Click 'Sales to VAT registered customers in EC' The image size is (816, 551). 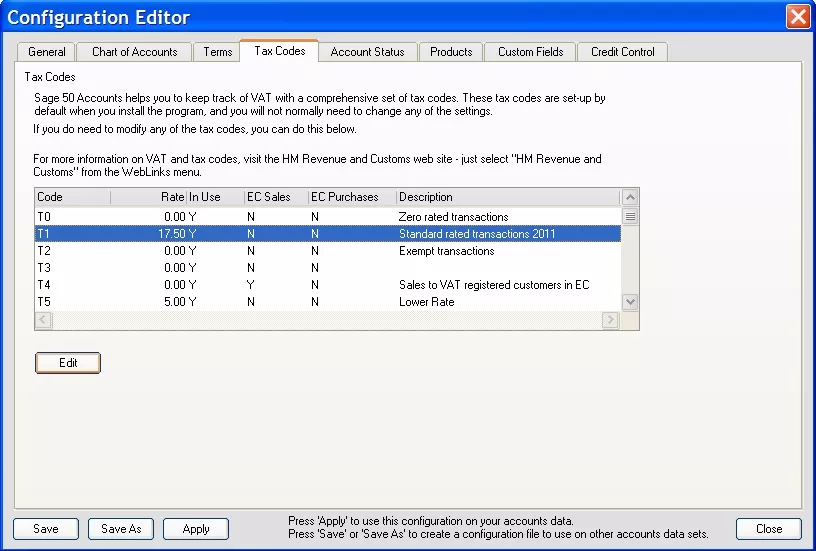[x=494, y=285]
